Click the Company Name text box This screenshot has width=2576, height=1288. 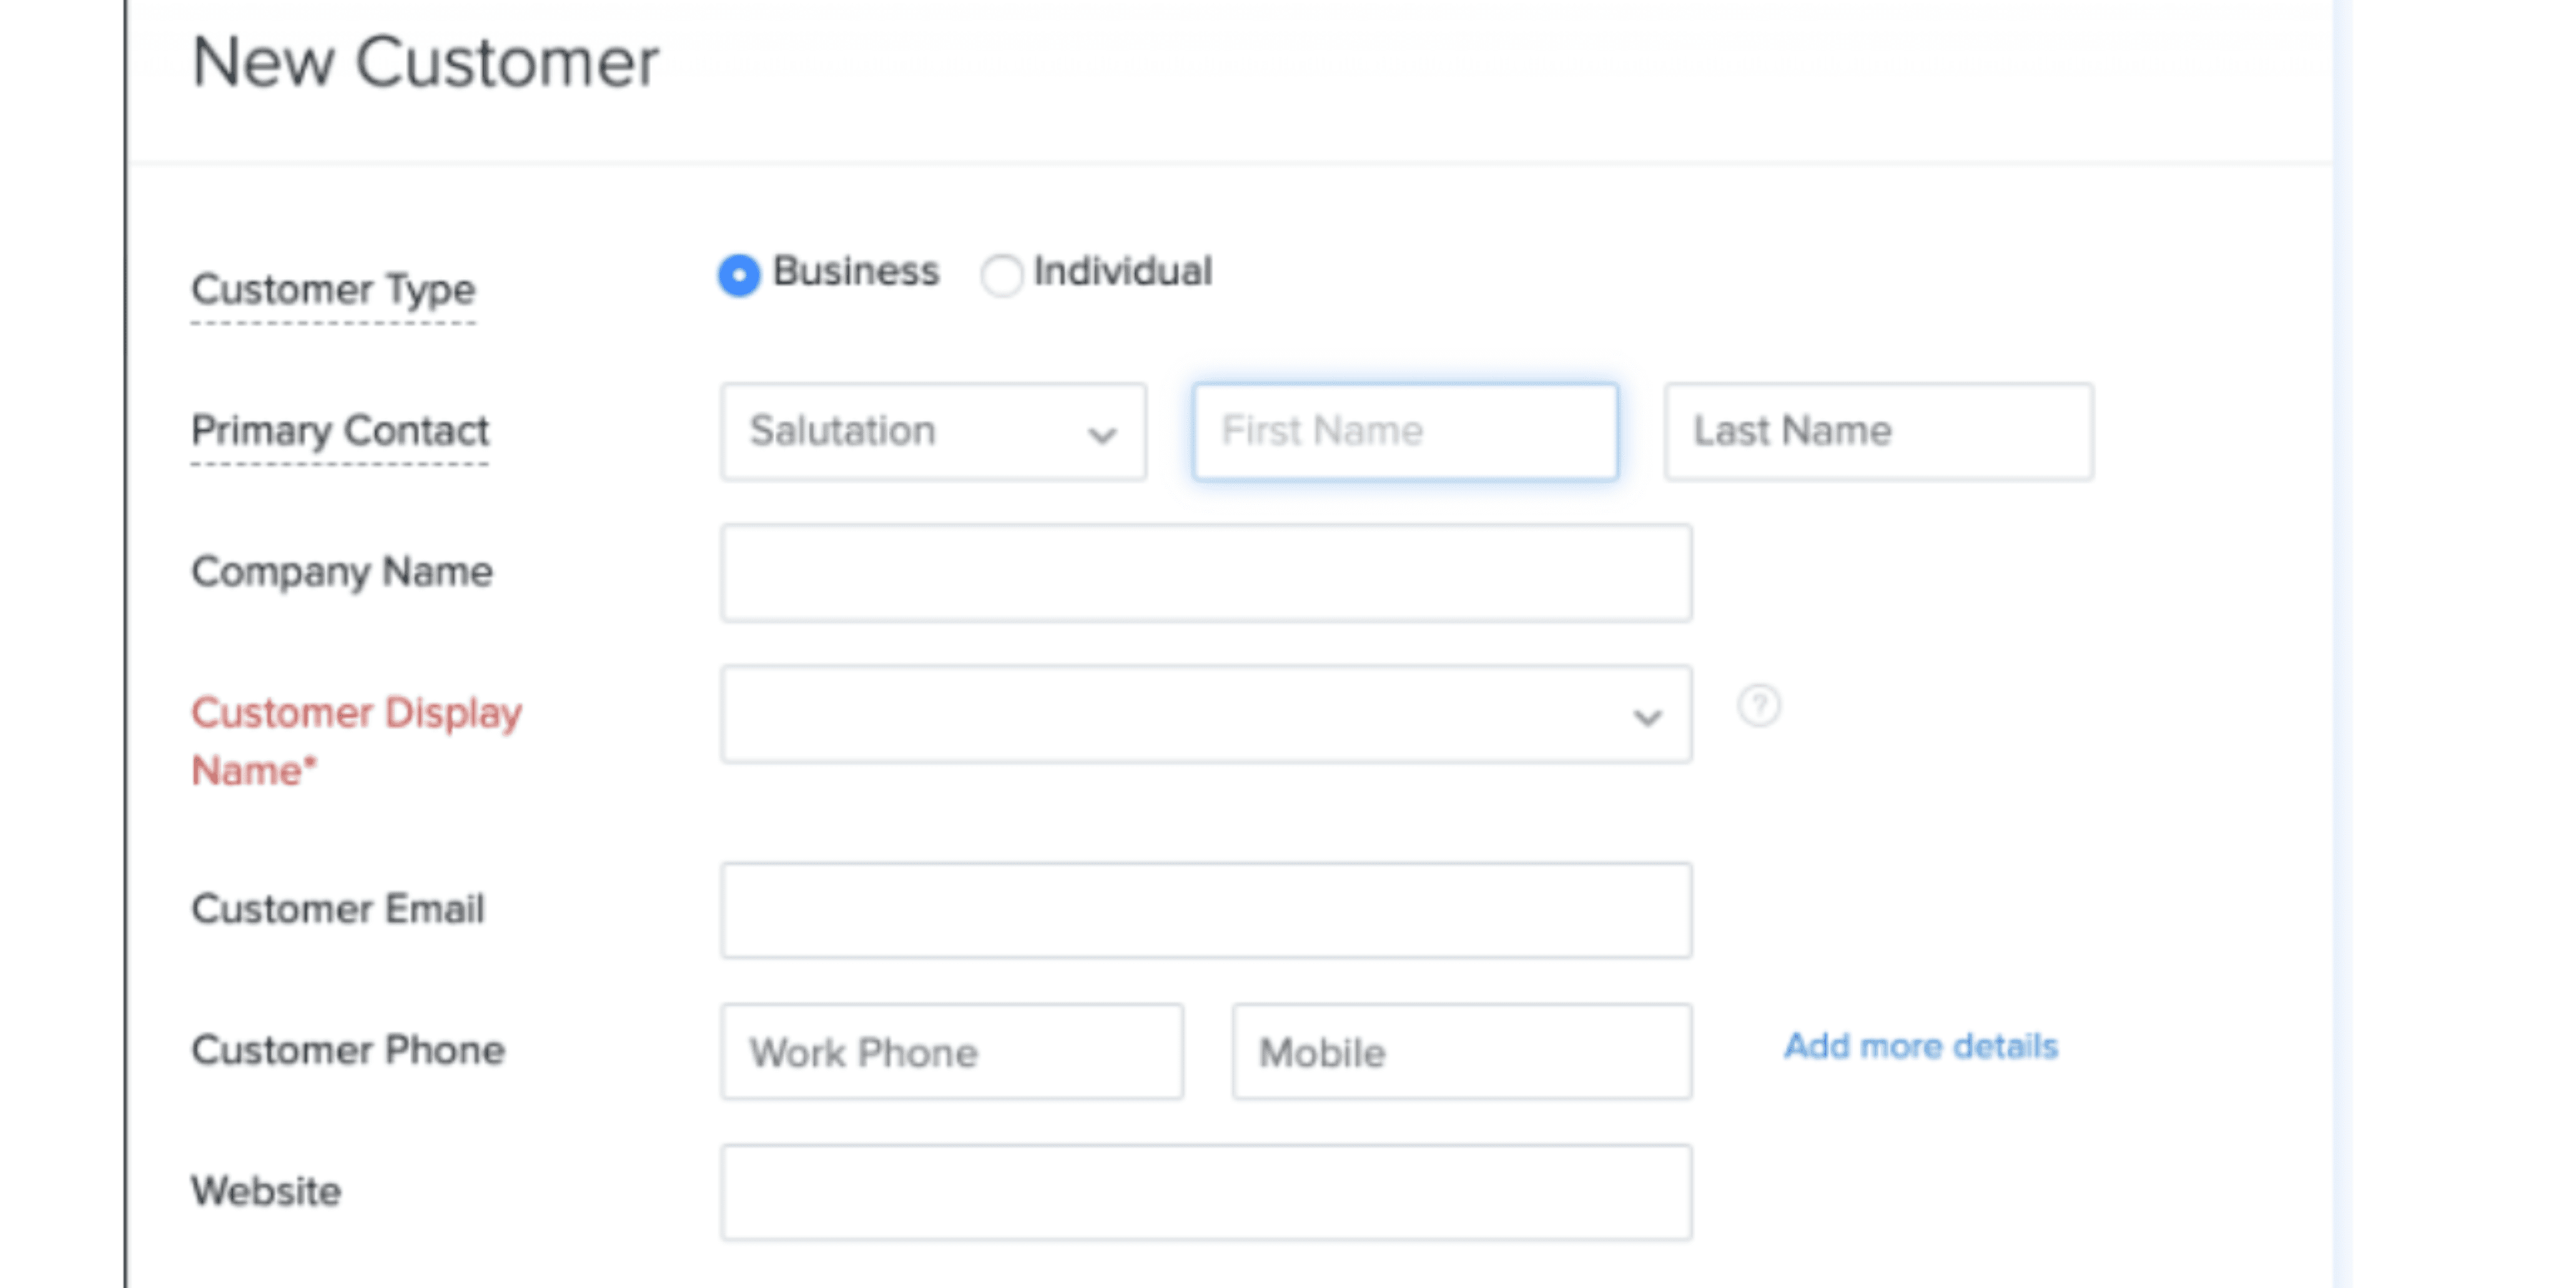[x=1205, y=573]
